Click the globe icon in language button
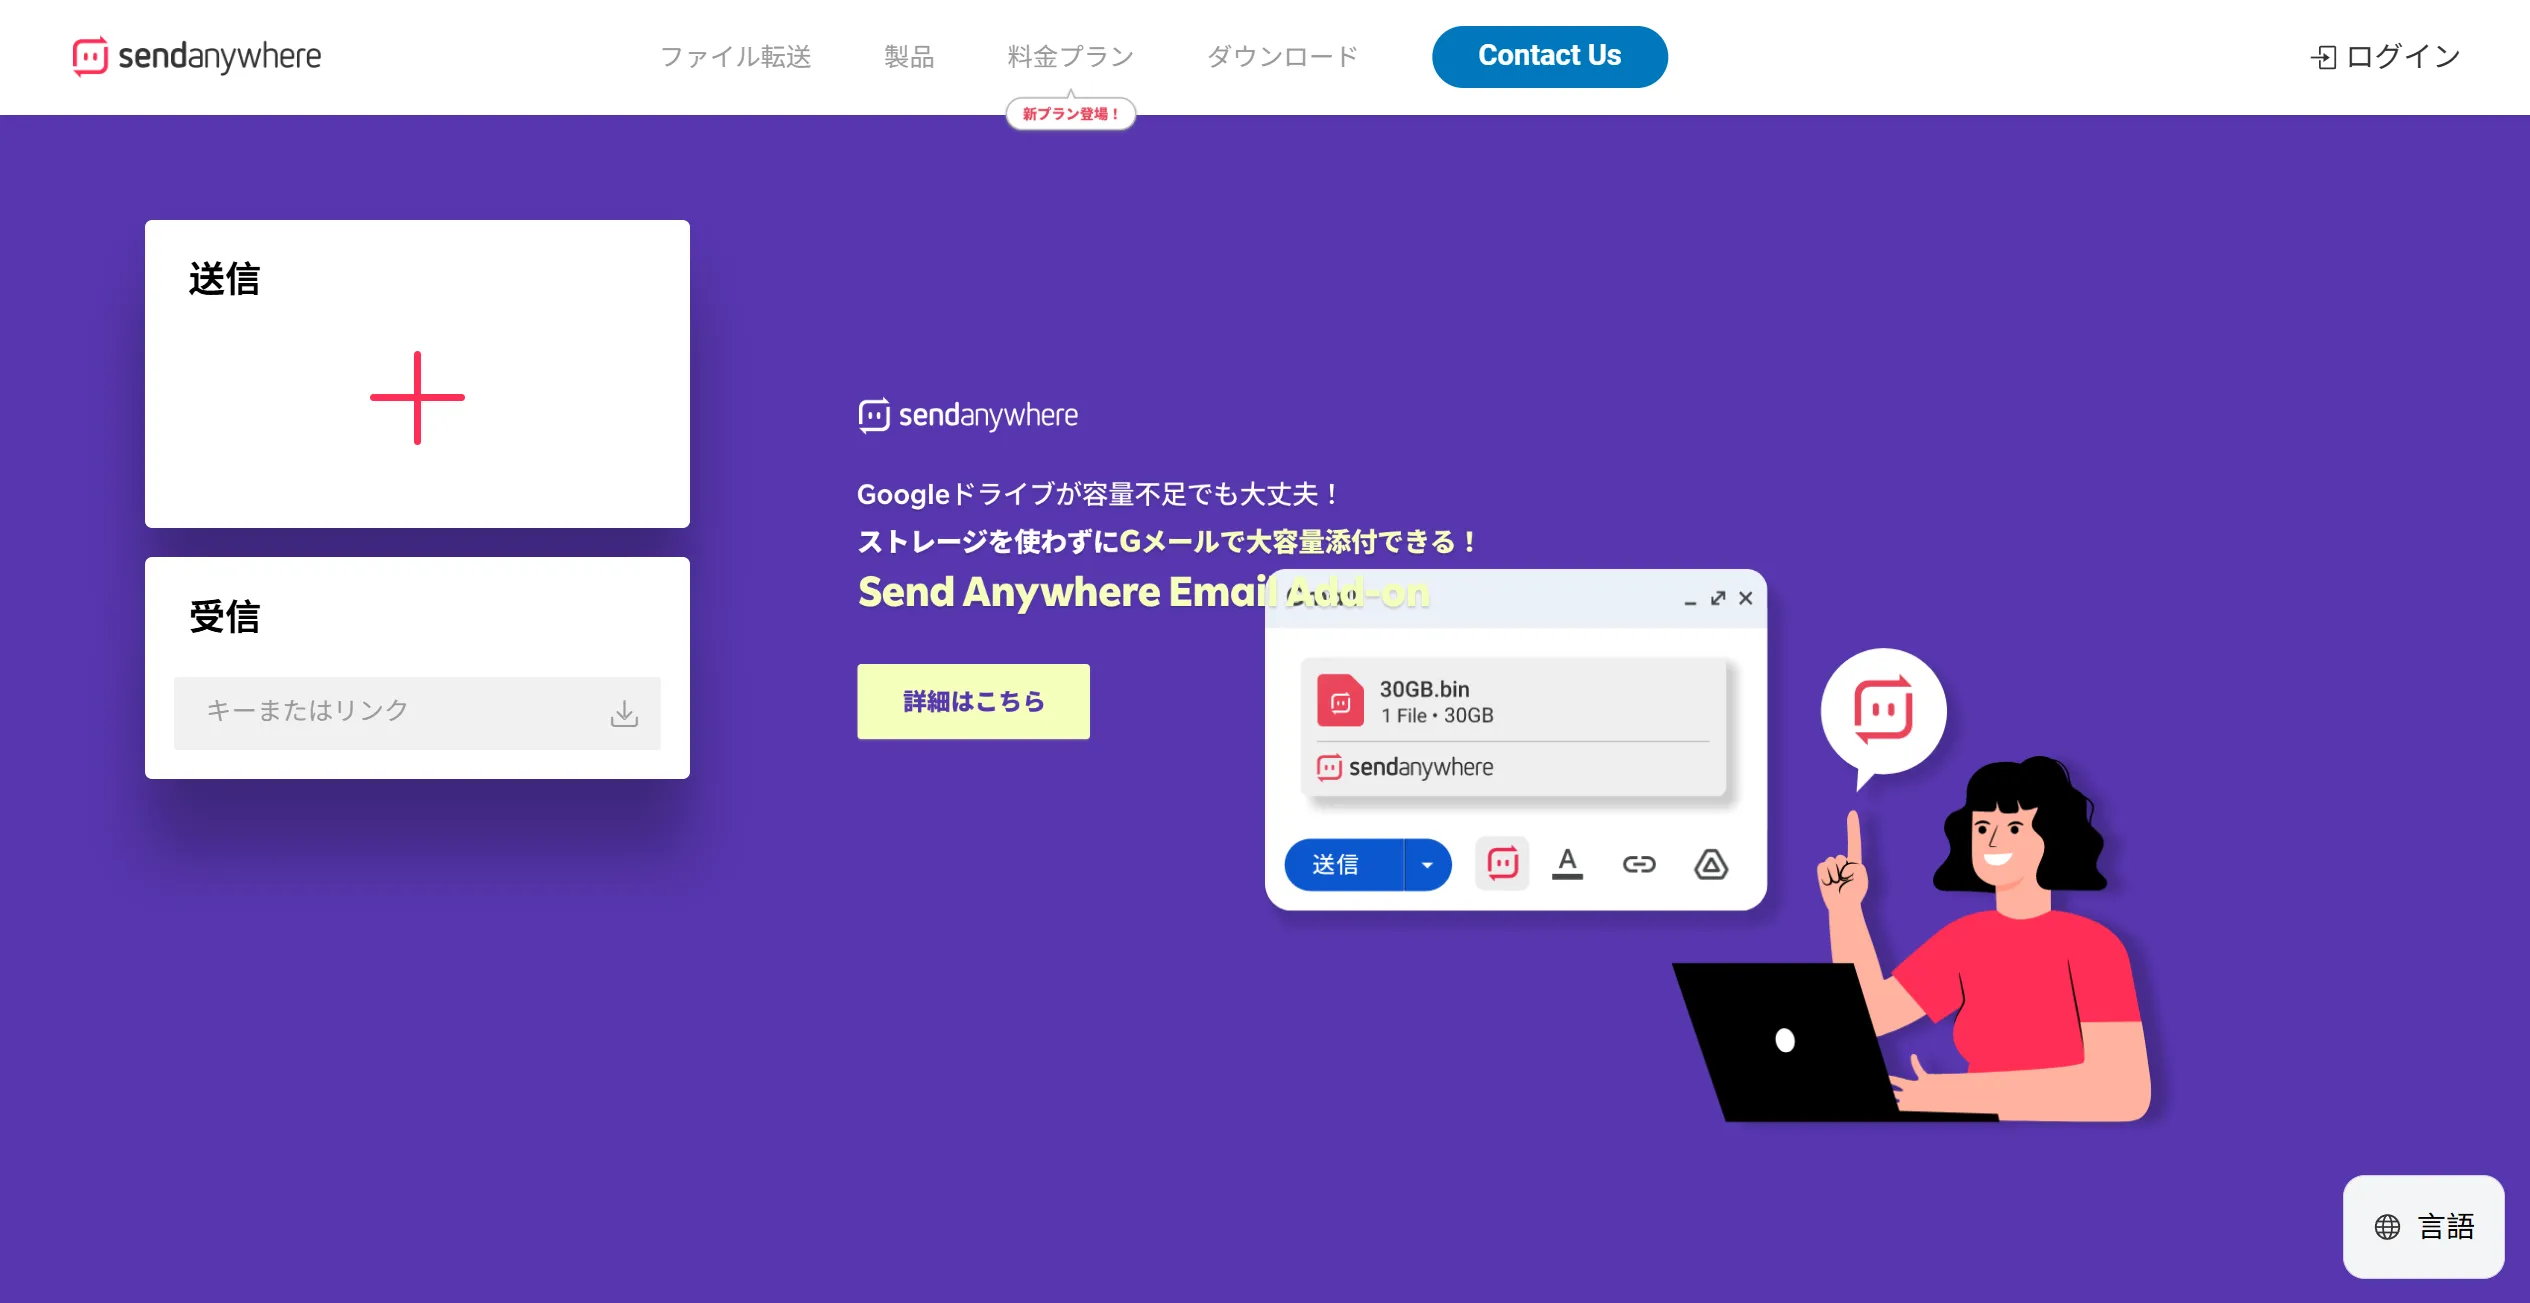The image size is (2530, 1303). 2387,1227
